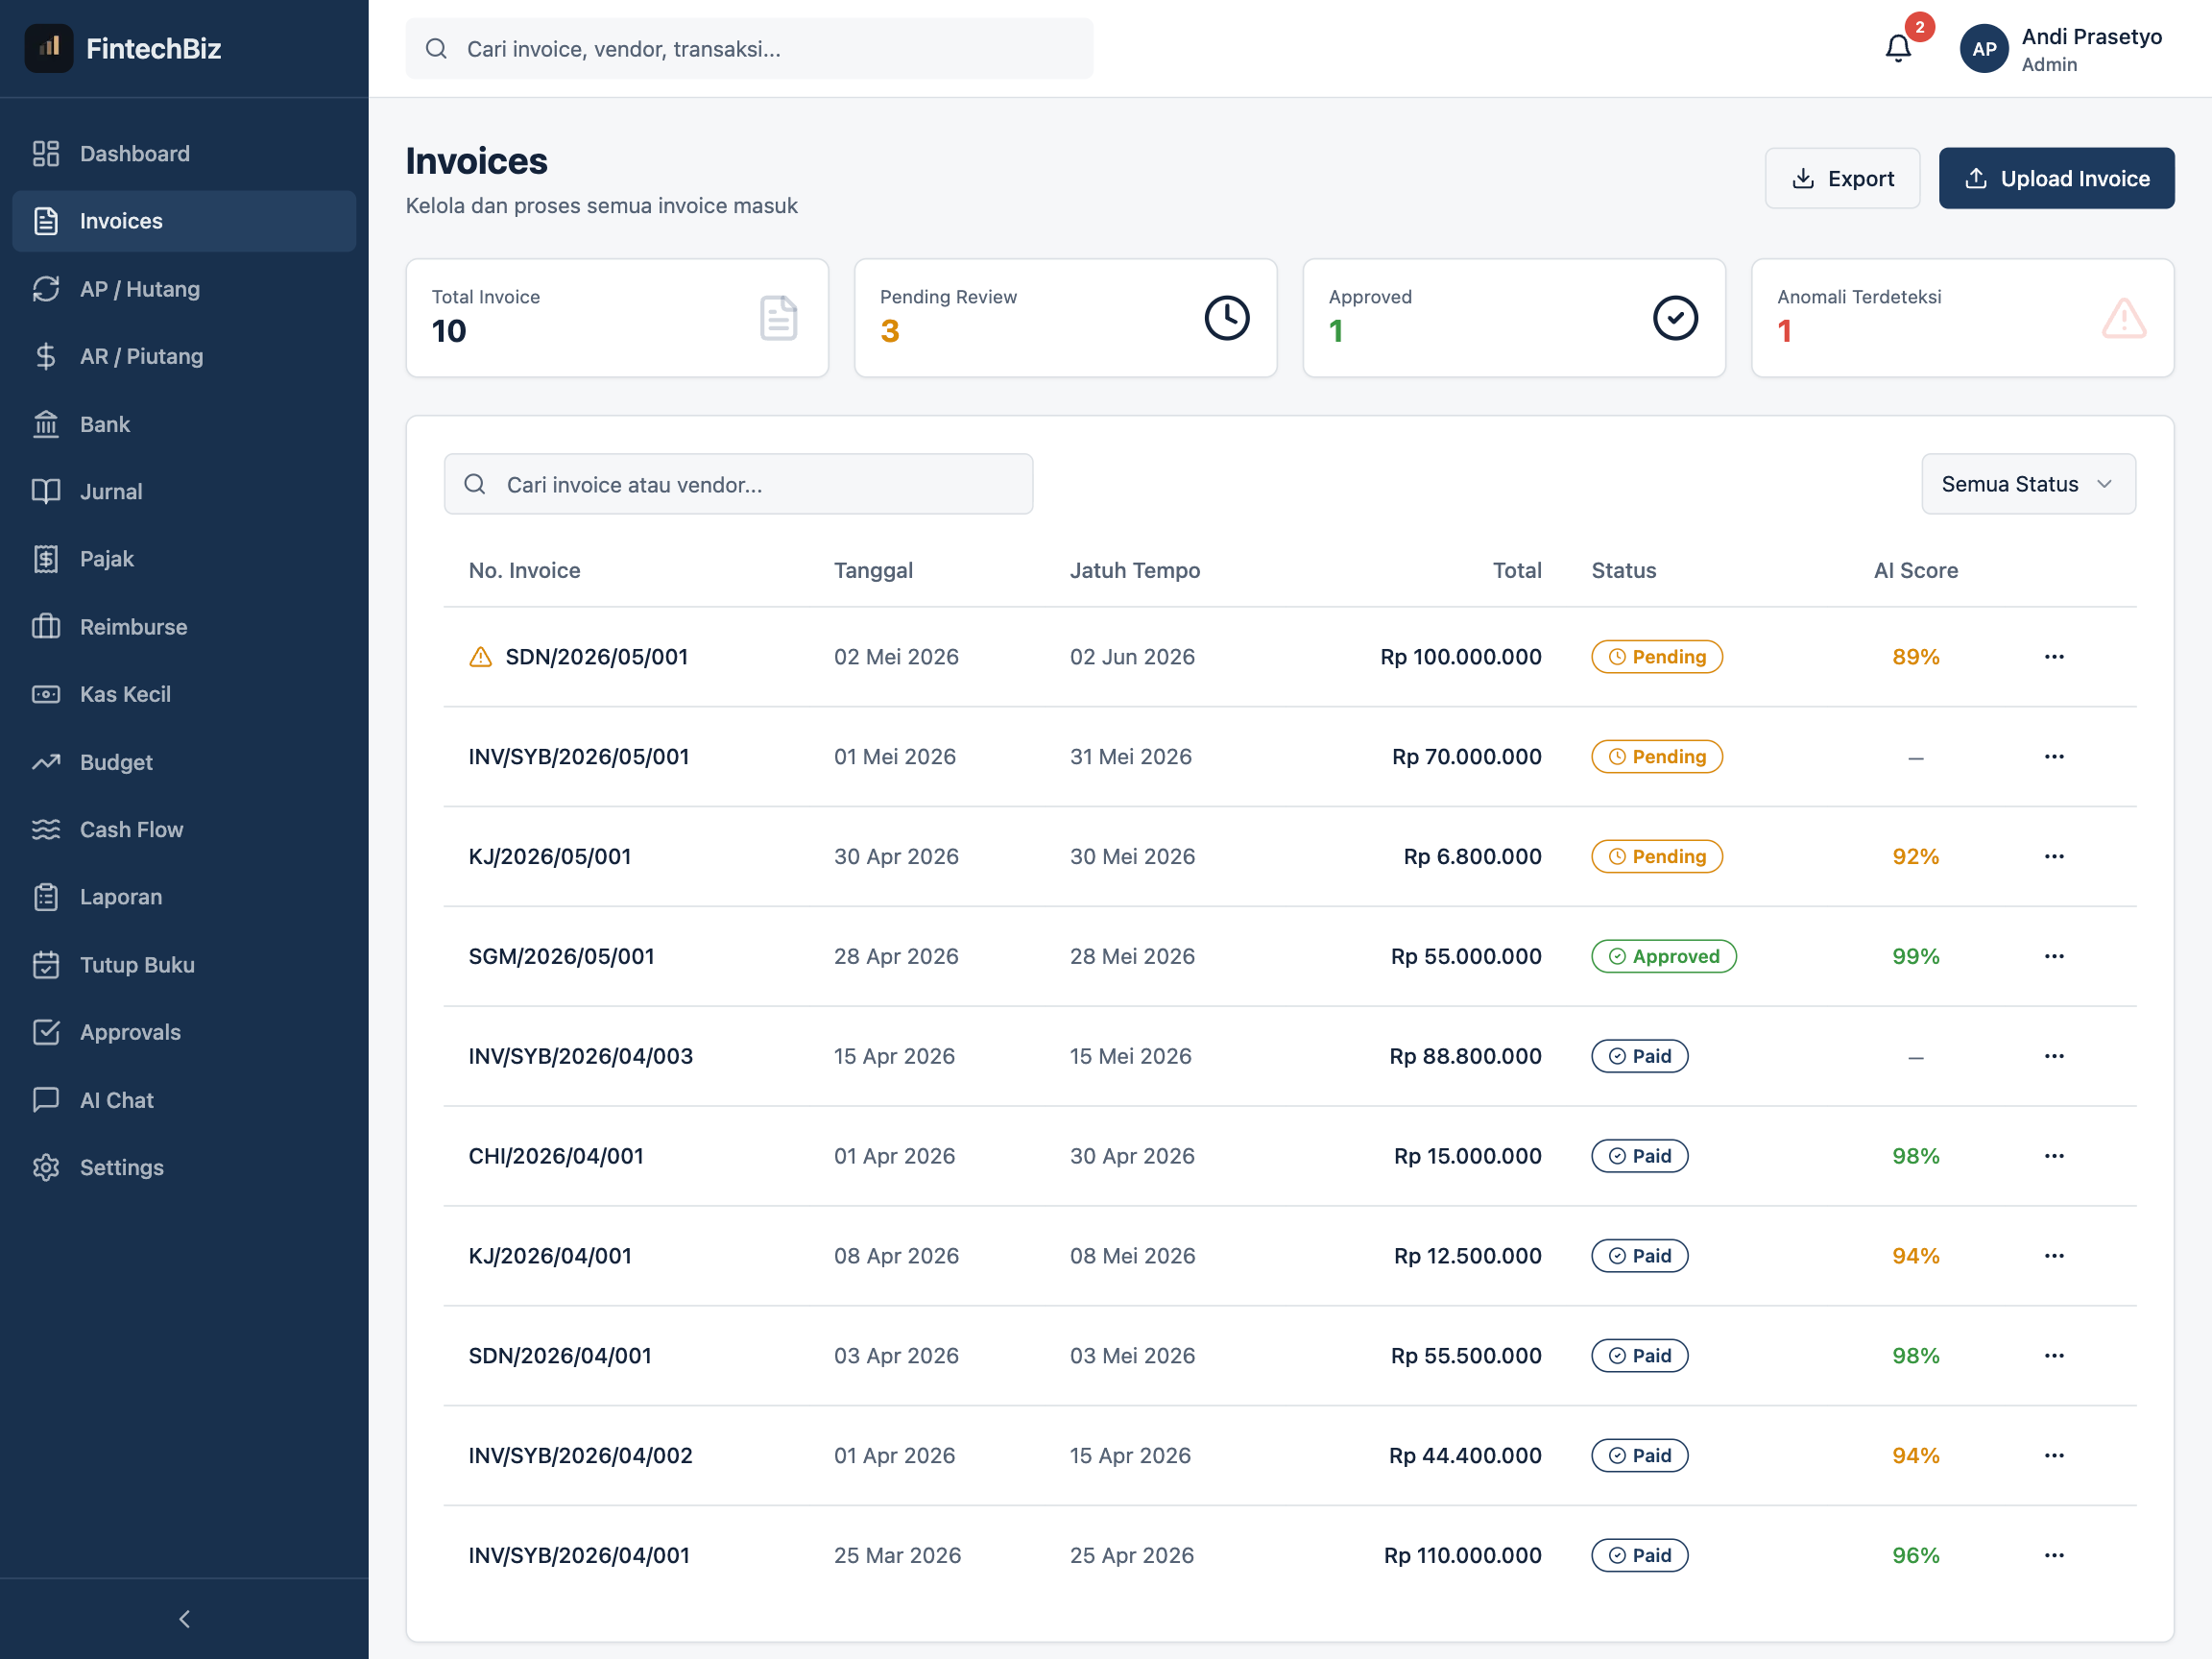Open invoice CHI/2026/04/001

556,1156
